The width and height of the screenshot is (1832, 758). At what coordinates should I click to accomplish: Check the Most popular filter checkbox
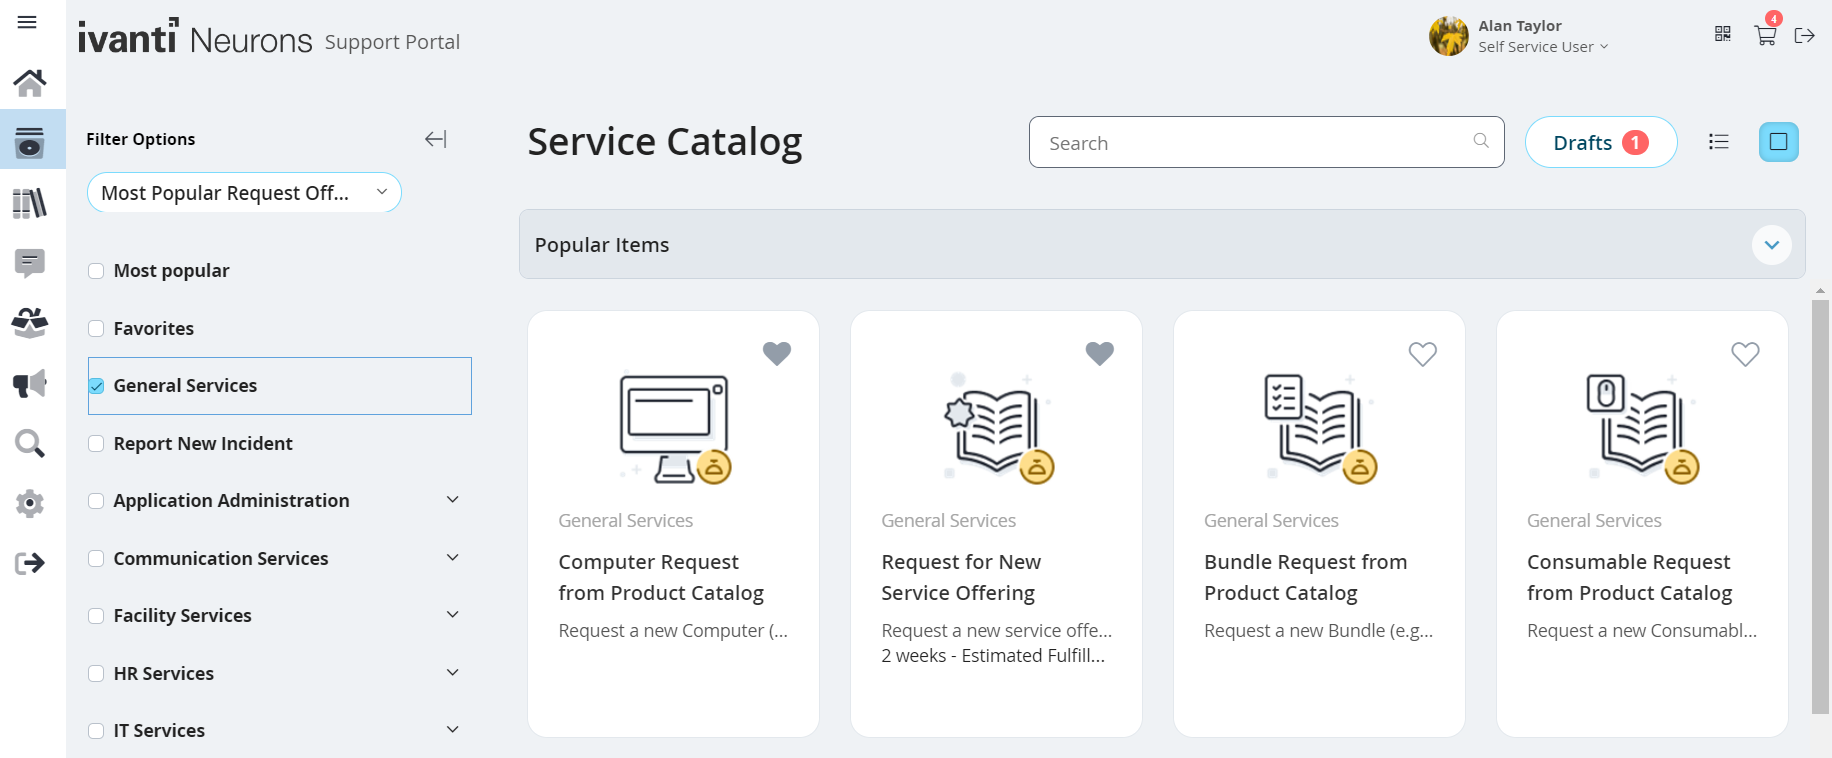(x=96, y=271)
